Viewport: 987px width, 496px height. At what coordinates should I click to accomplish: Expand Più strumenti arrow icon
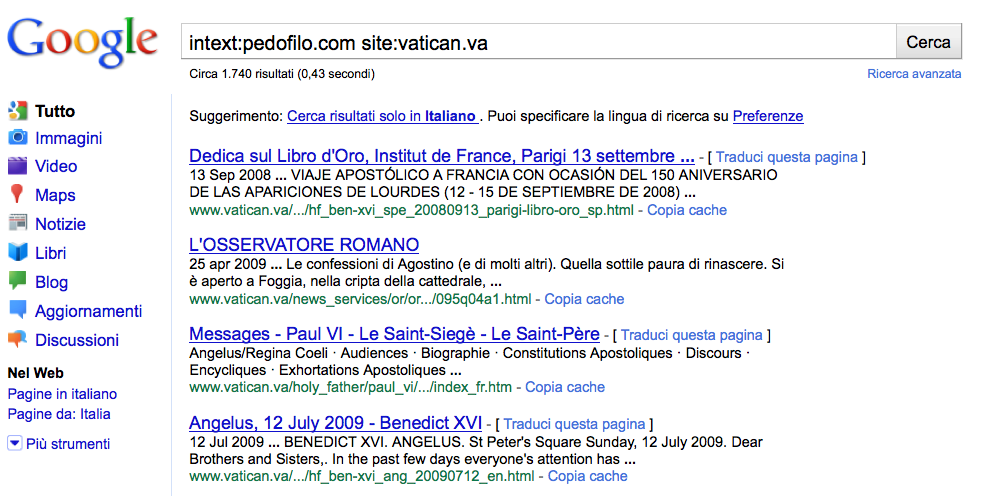pyautogui.click(x=15, y=444)
